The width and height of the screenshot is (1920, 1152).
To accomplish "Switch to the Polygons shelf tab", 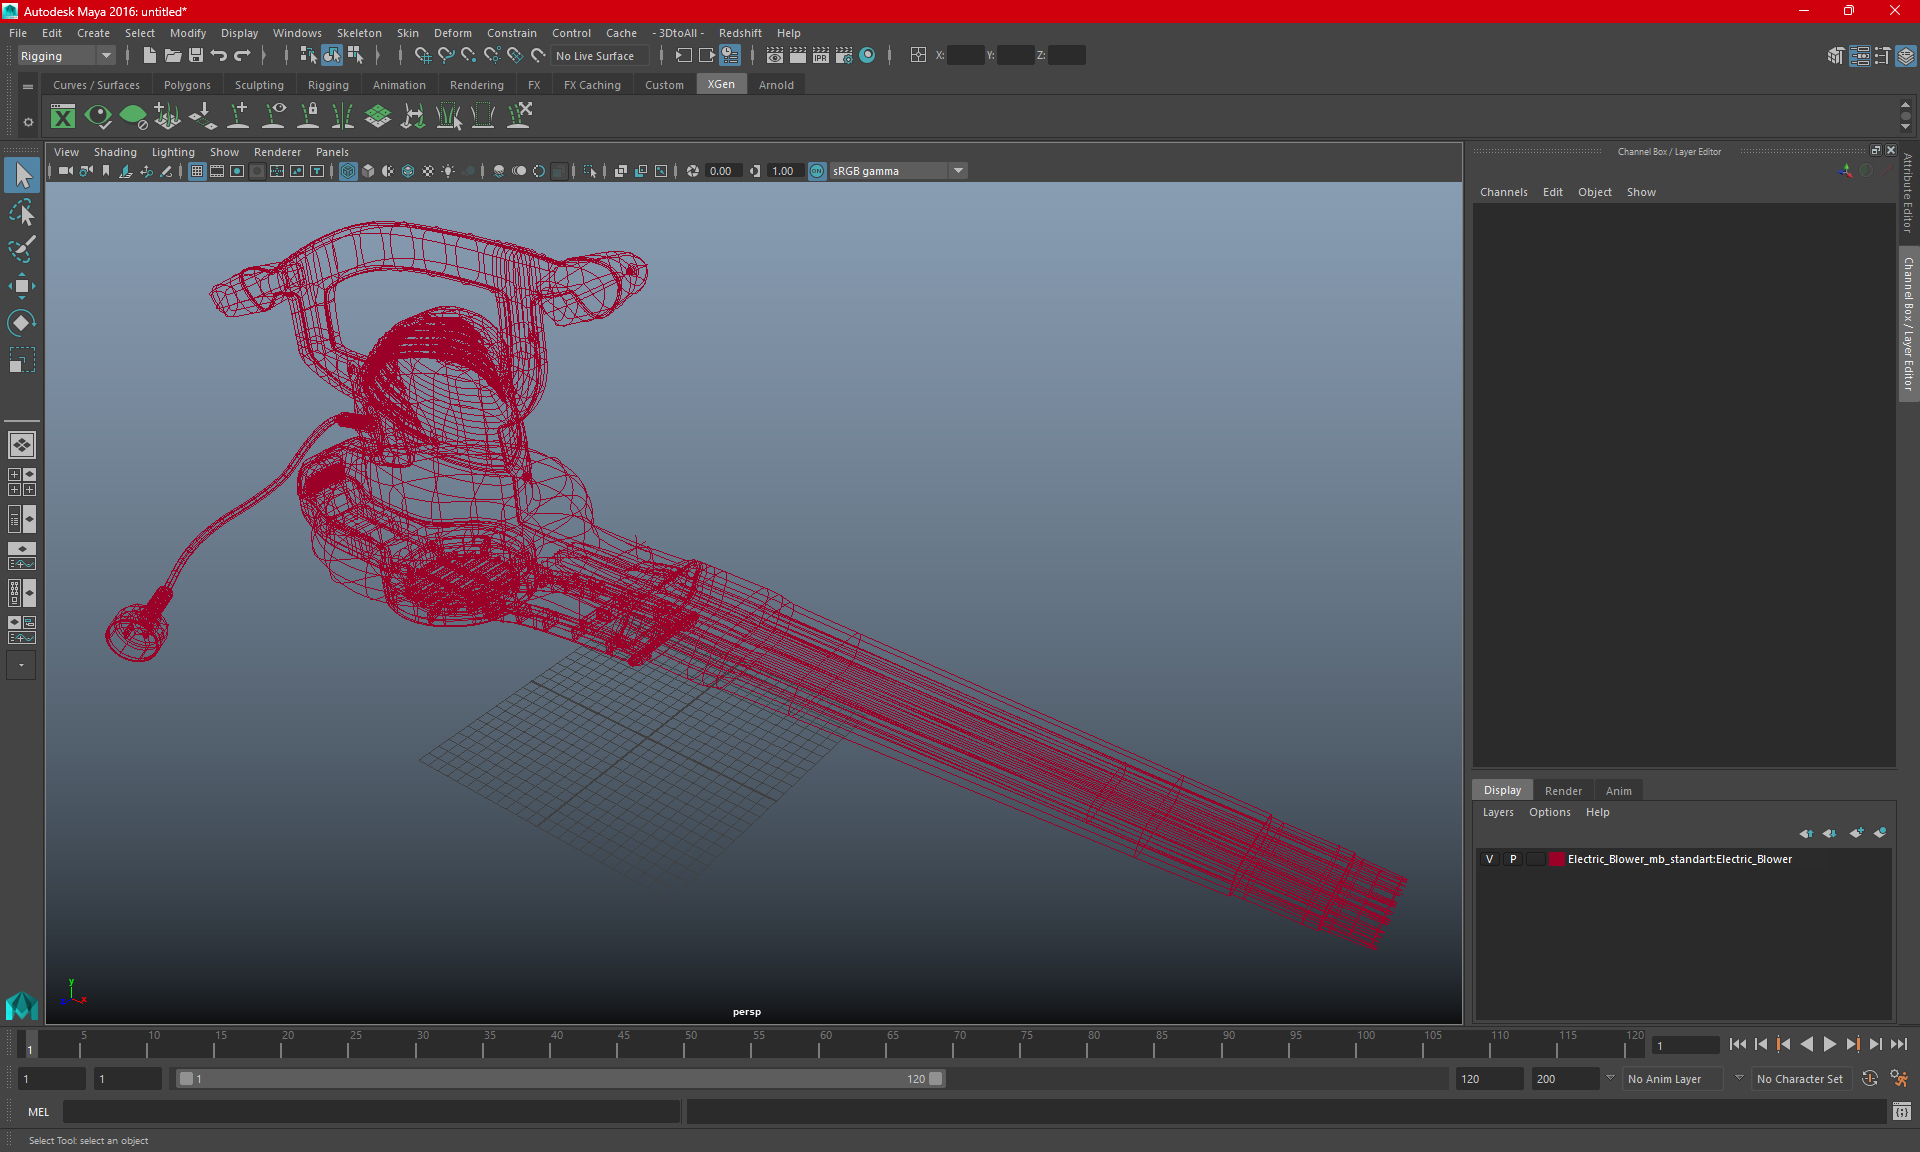I will tap(187, 85).
